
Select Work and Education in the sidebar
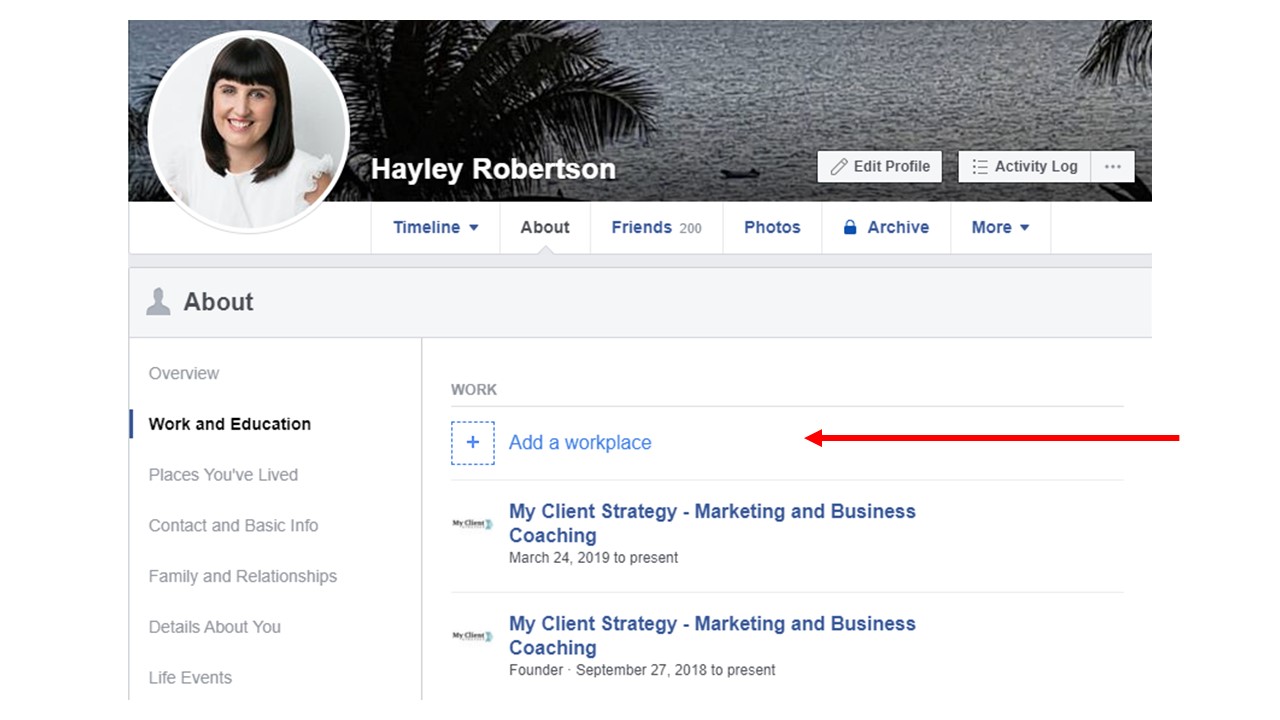[x=230, y=424]
